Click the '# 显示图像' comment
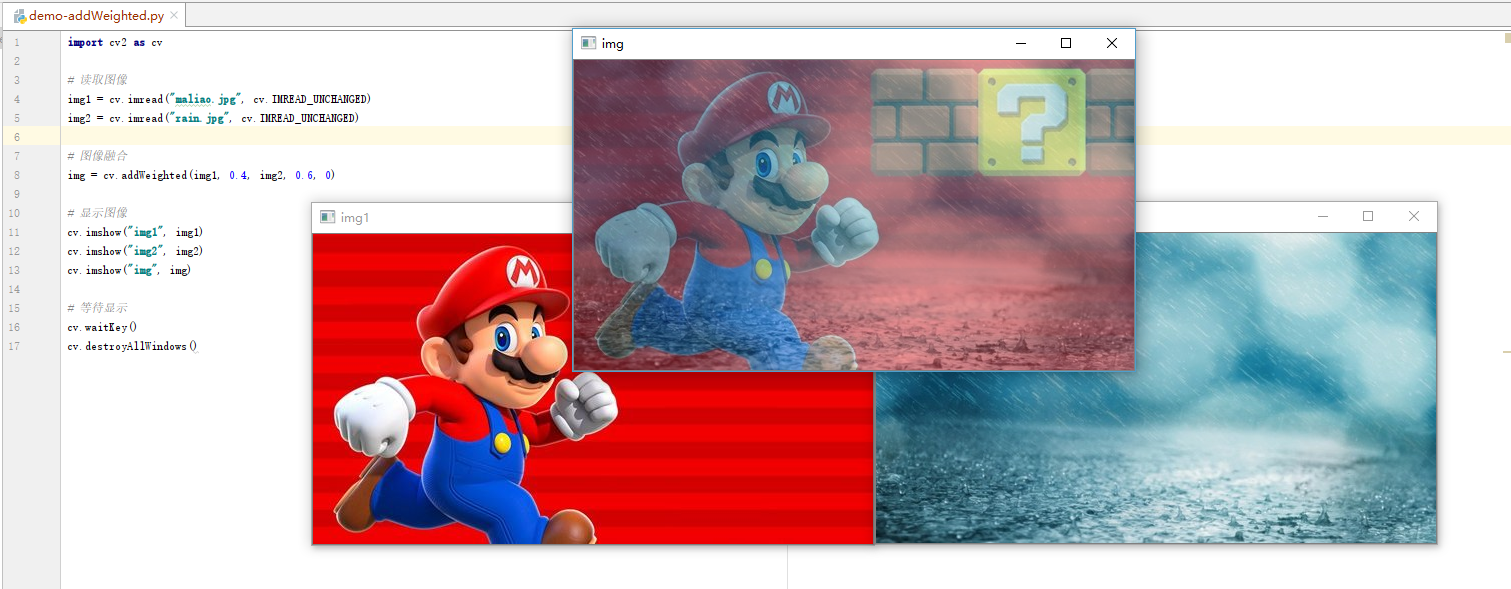The width and height of the screenshot is (1511, 589). point(97,213)
